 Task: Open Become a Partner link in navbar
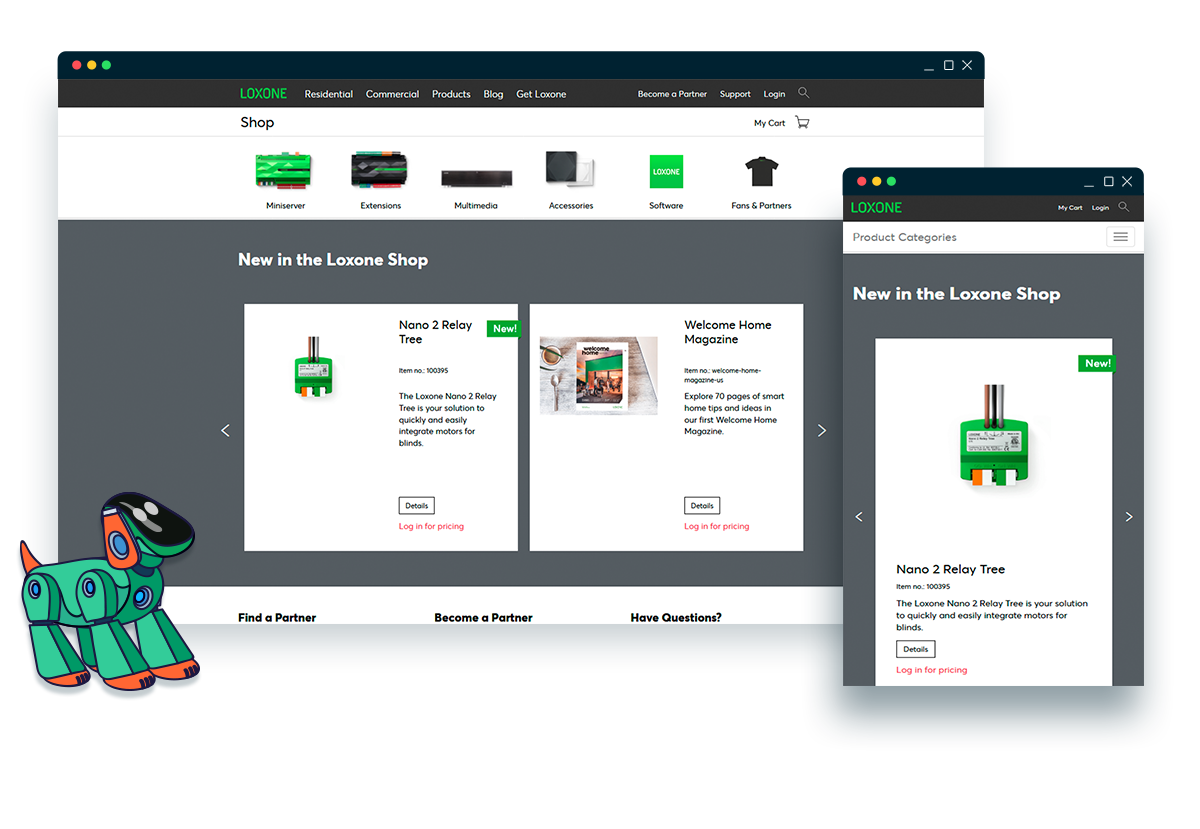tap(672, 94)
